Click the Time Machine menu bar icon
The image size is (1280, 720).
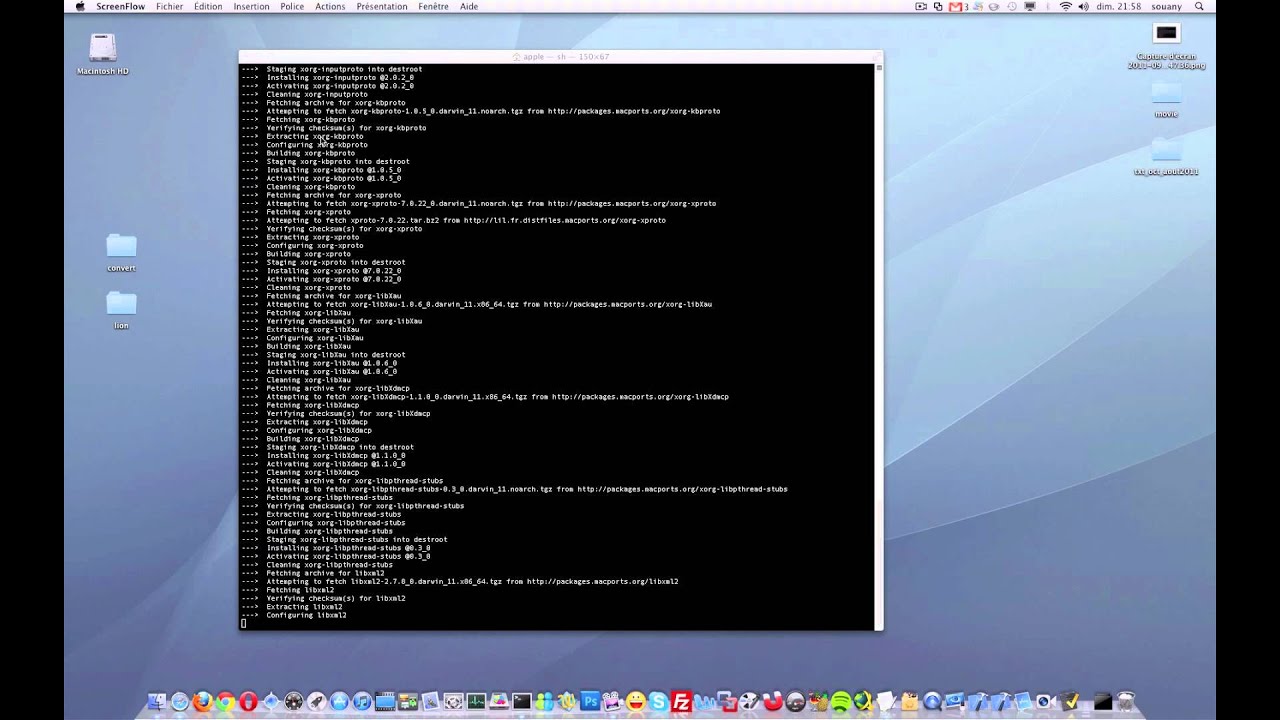[1012, 6]
